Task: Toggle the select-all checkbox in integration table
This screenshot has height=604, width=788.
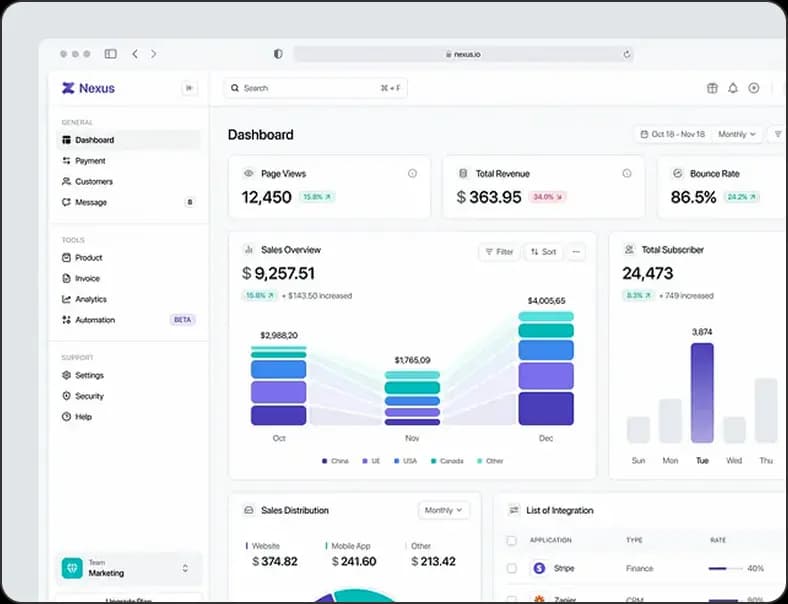Action: [512, 540]
